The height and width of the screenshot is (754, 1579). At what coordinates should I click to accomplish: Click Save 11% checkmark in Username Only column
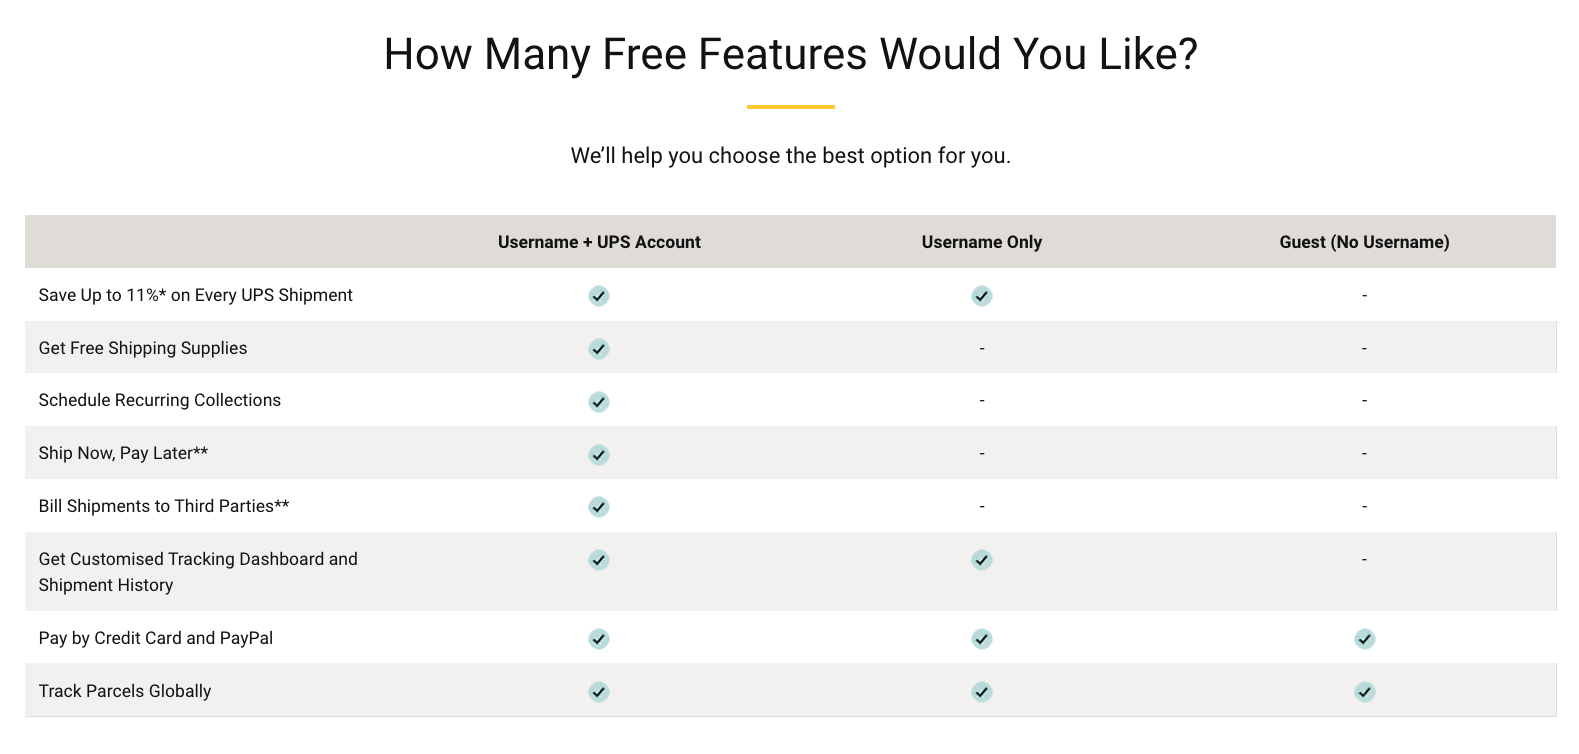click(x=982, y=296)
